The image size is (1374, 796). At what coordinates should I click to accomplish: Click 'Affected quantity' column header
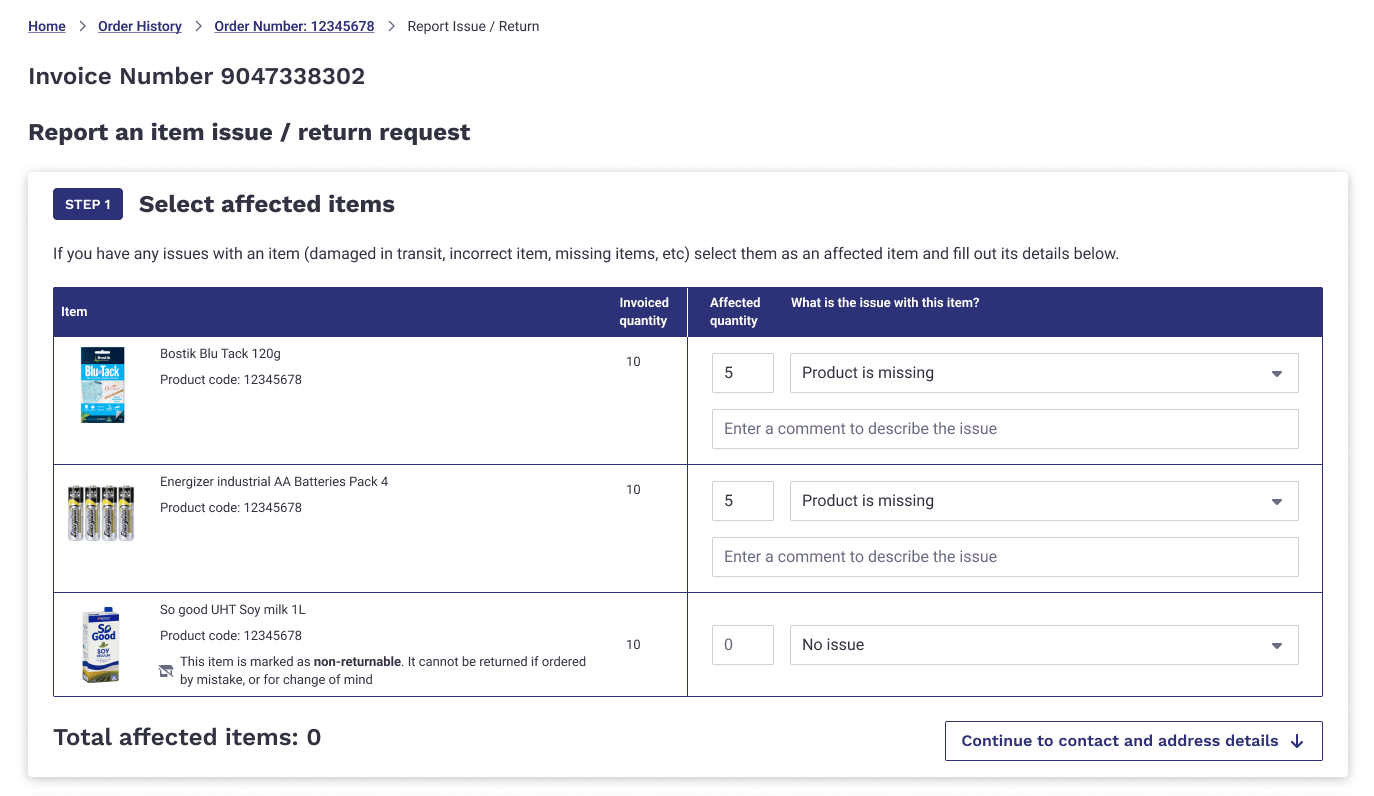click(735, 312)
